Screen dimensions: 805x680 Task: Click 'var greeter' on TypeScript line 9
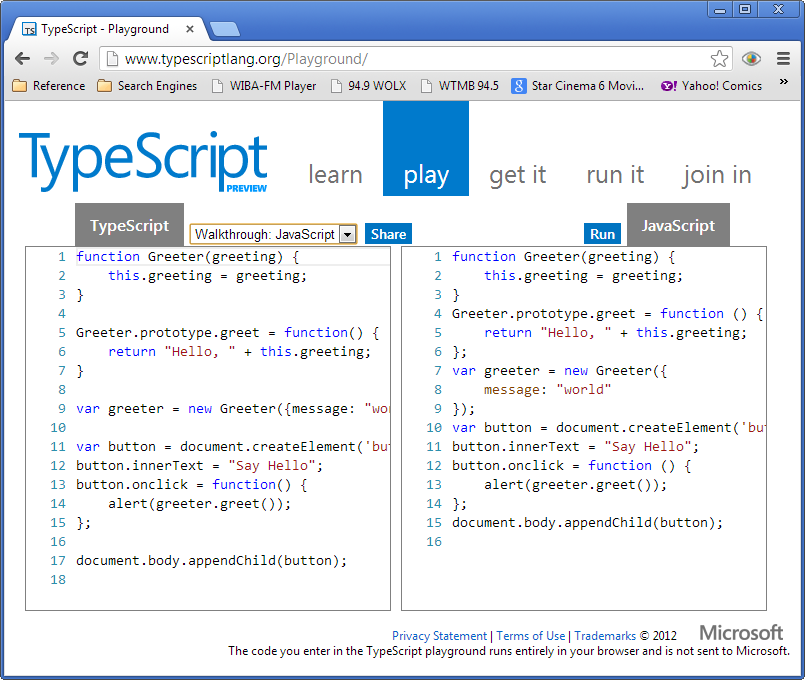click(x=120, y=409)
